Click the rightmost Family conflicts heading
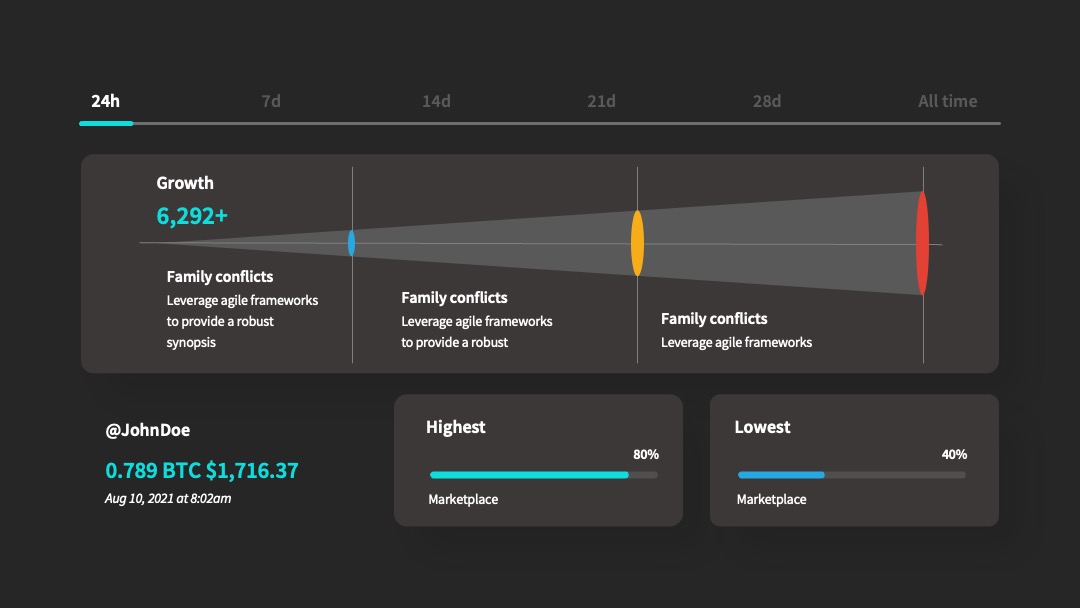Screen dimensions: 1080x608 [714, 319]
